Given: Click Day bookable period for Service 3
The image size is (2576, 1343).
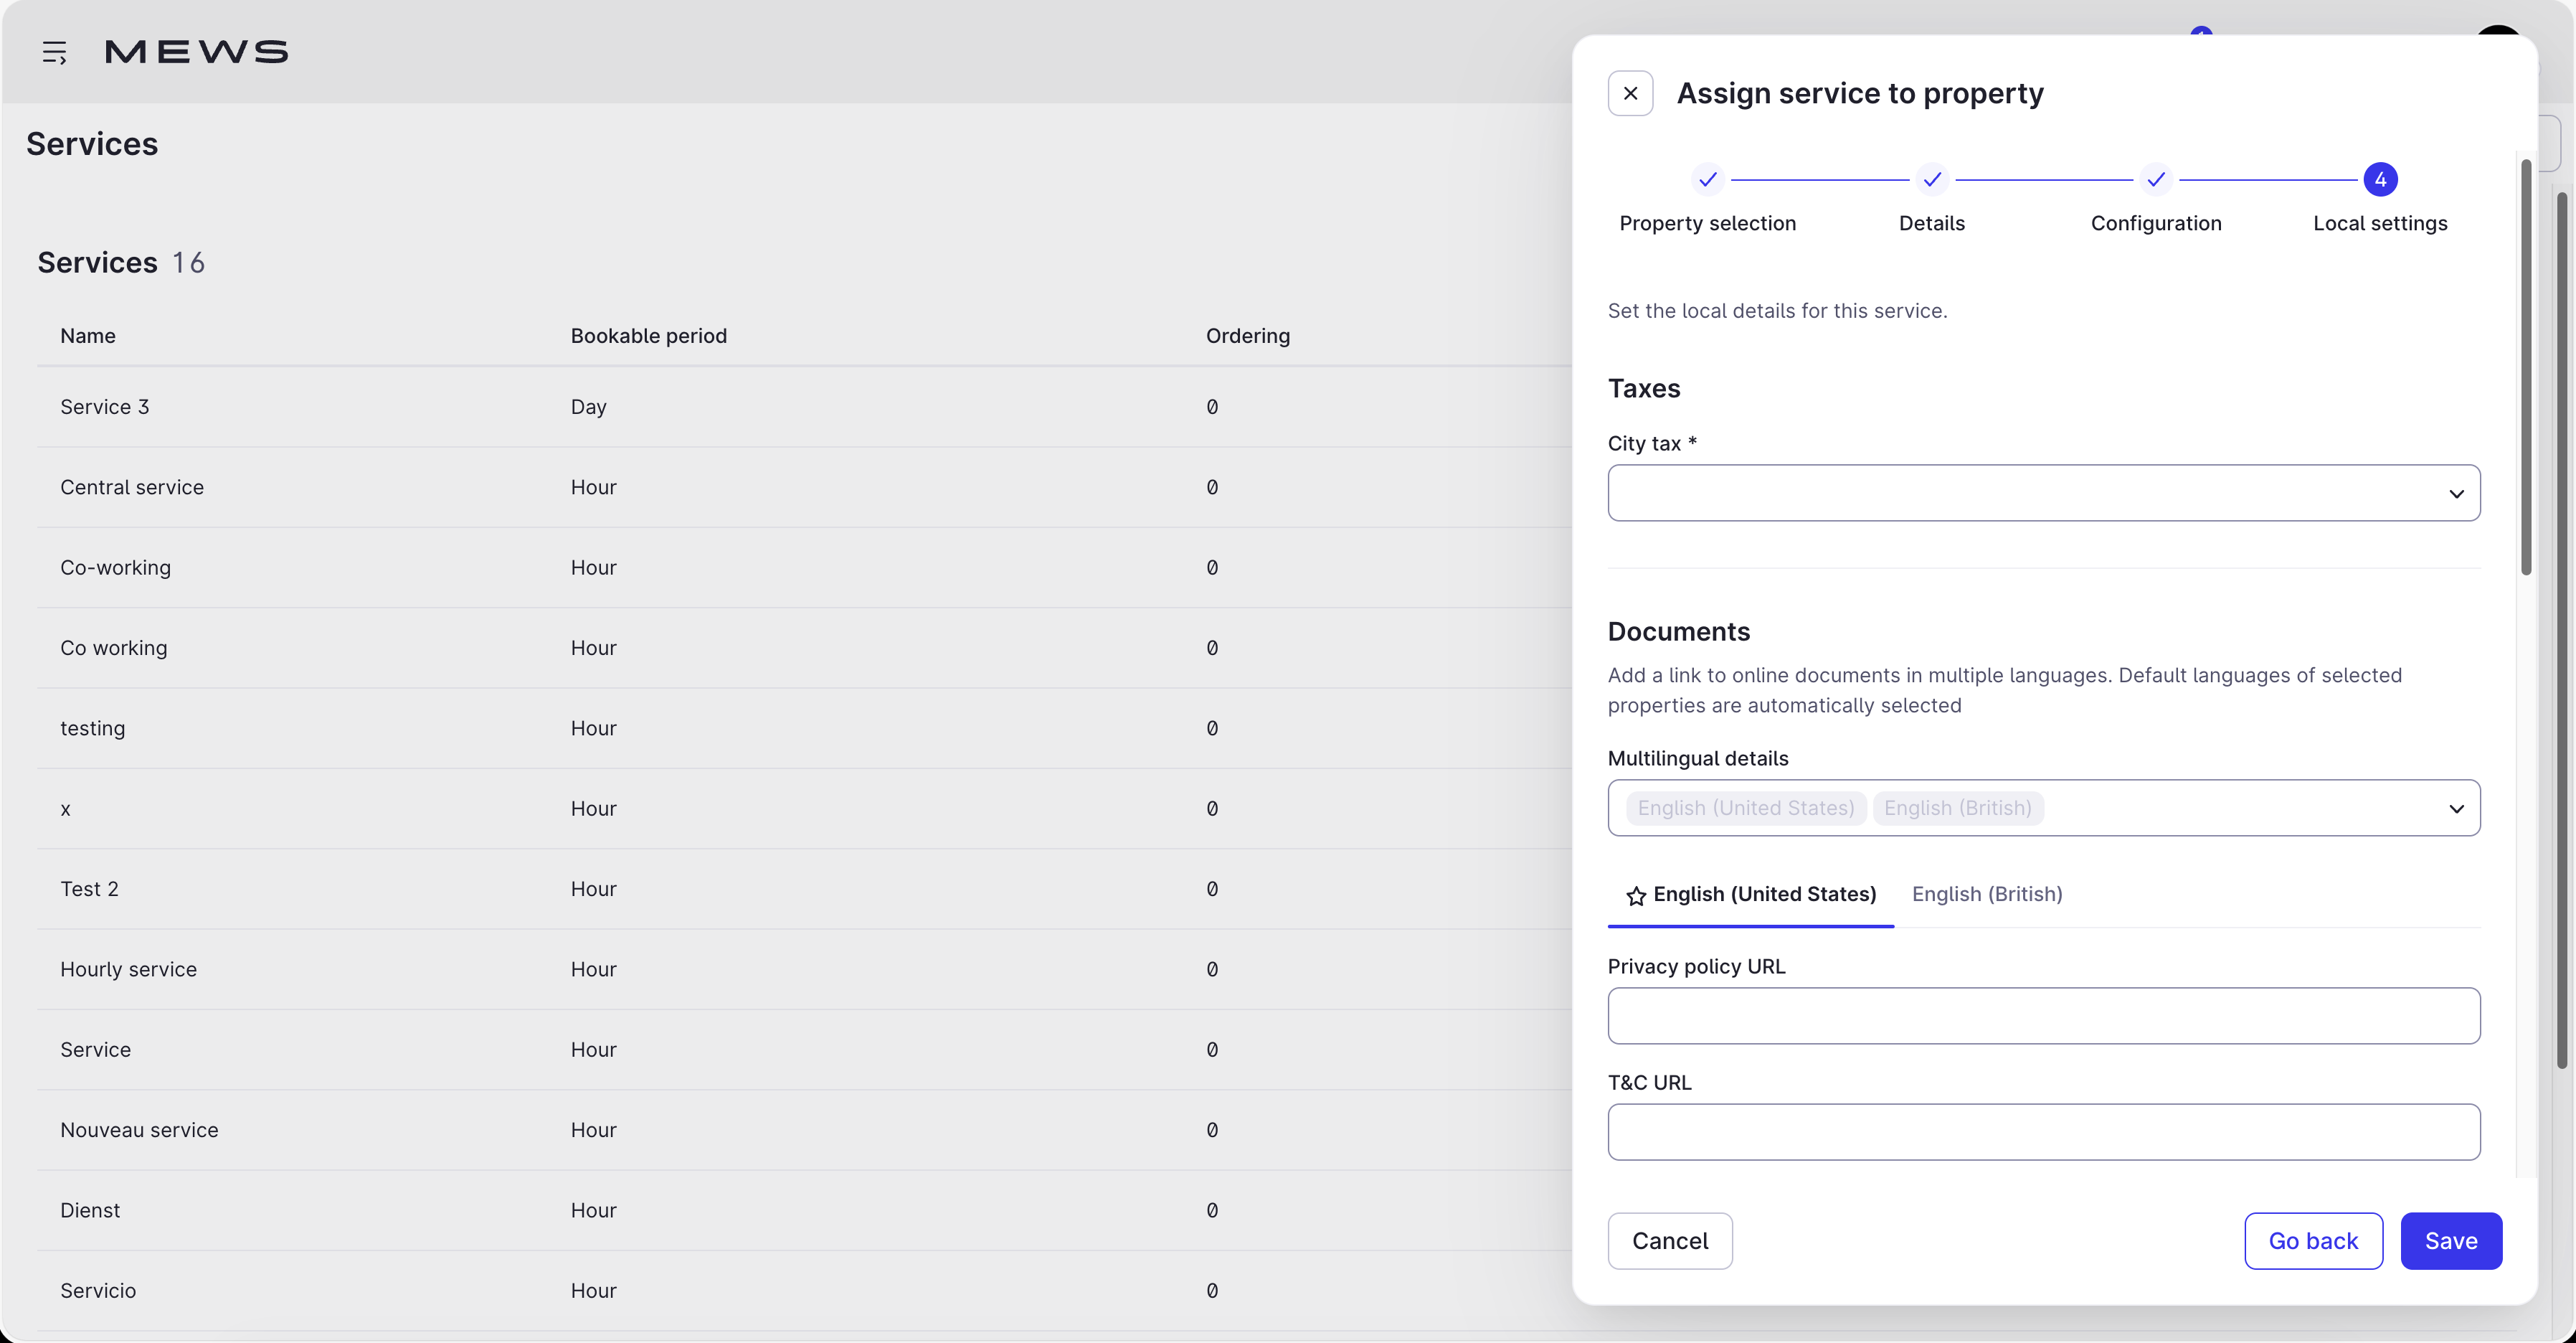Looking at the screenshot, I should (588, 407).
